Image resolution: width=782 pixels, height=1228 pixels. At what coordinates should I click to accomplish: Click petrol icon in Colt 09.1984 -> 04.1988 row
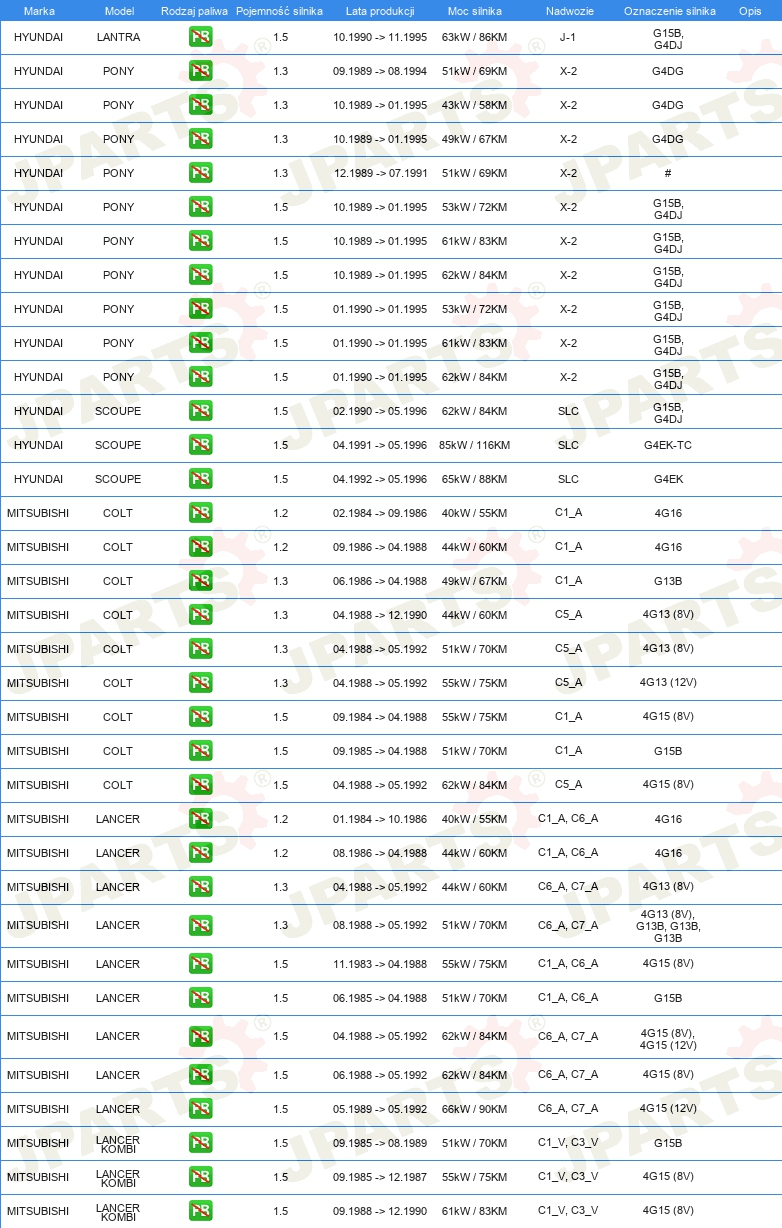coord(200,718)
